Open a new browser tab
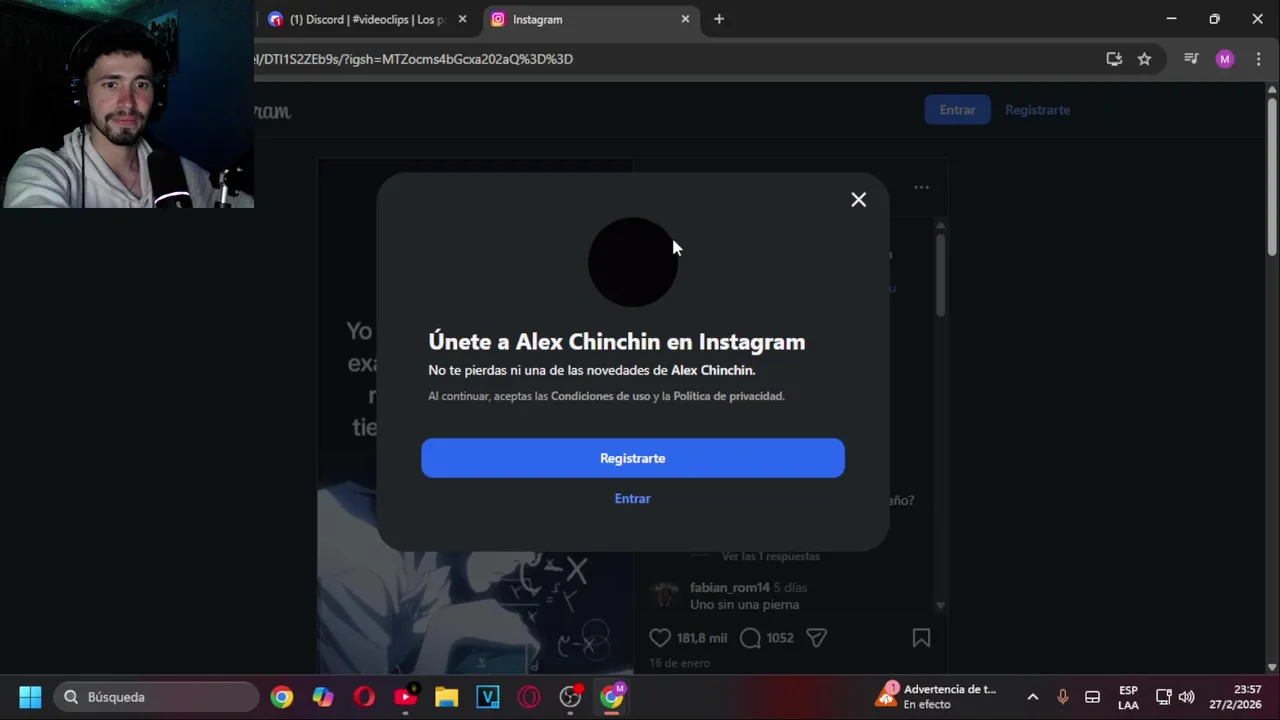Image resolution: width=1280 pixels, height=720 pixels. 719,19
